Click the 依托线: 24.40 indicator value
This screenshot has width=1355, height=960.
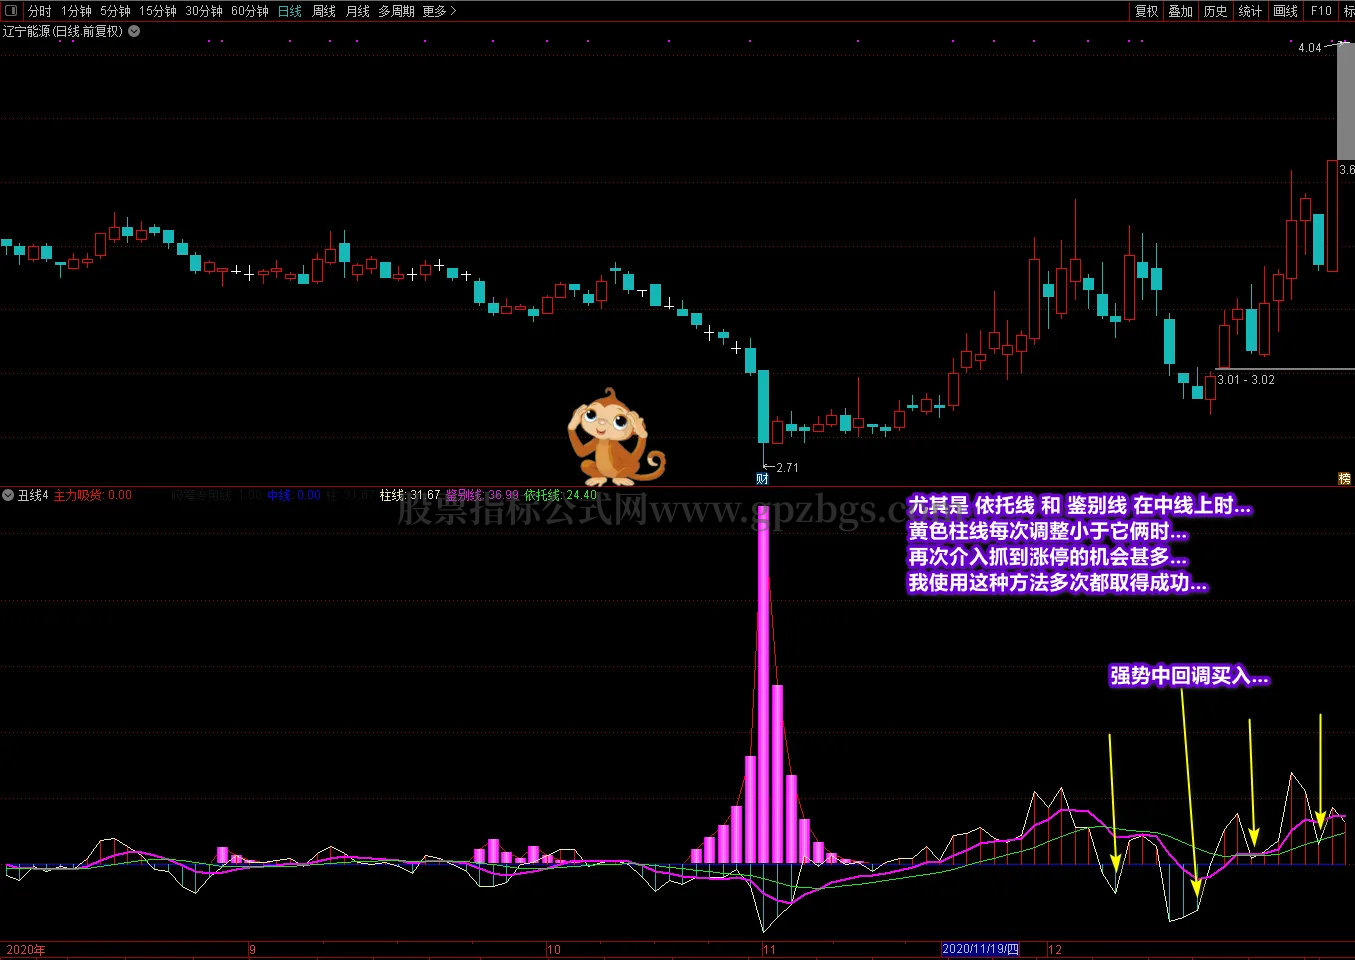(560, 495)
